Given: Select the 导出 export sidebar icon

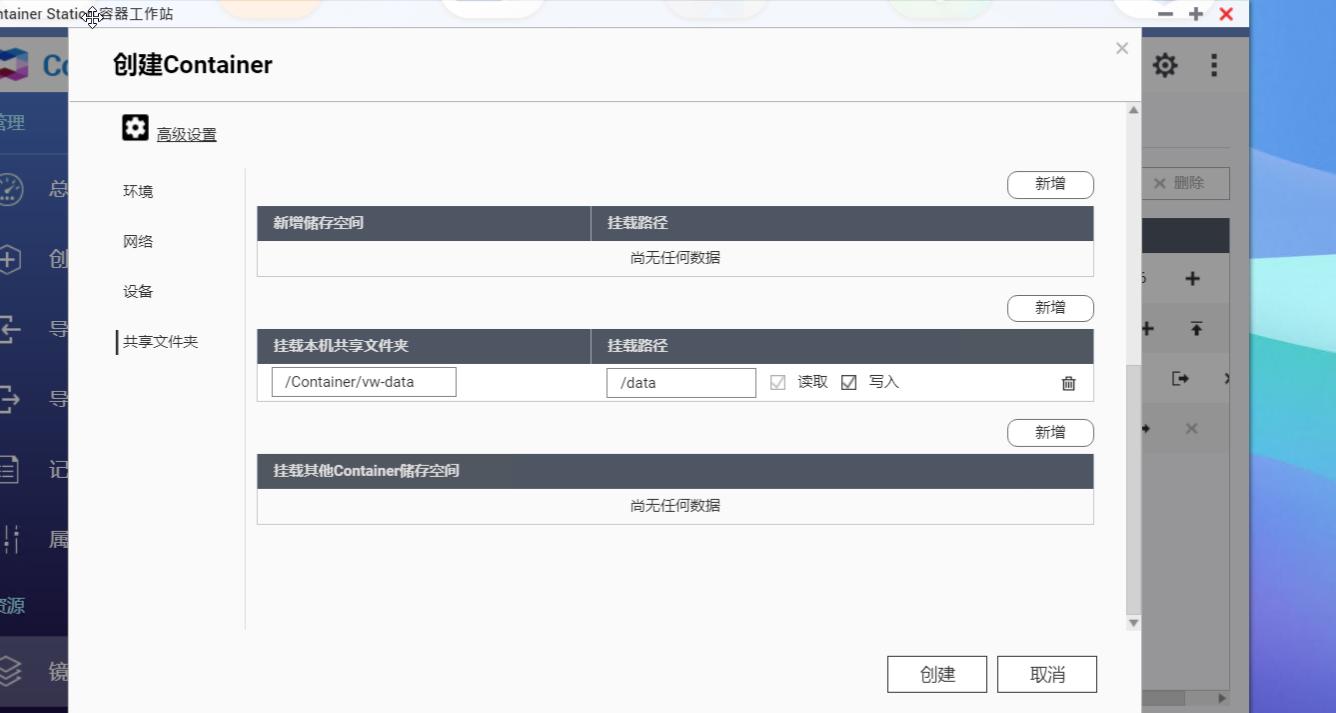Looking at the screenshot, I should [x=9, y=397].
